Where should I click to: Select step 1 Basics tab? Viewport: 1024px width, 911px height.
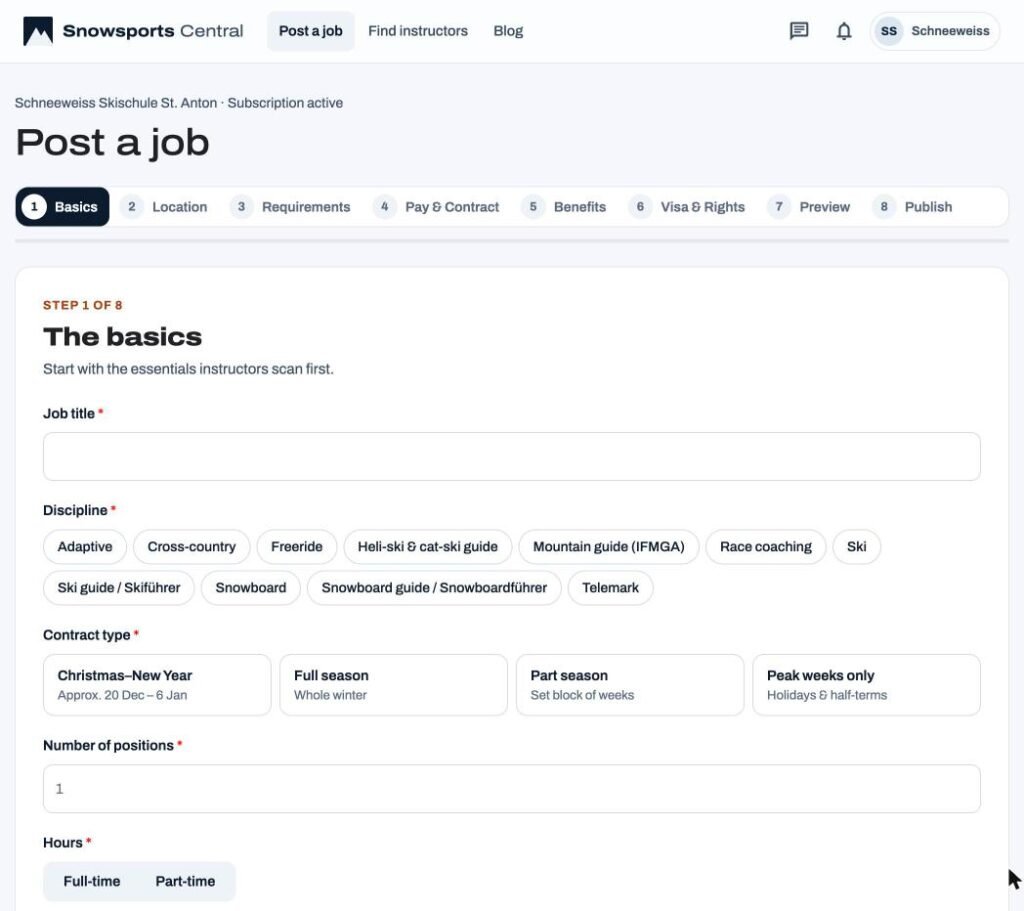[63, 206]
